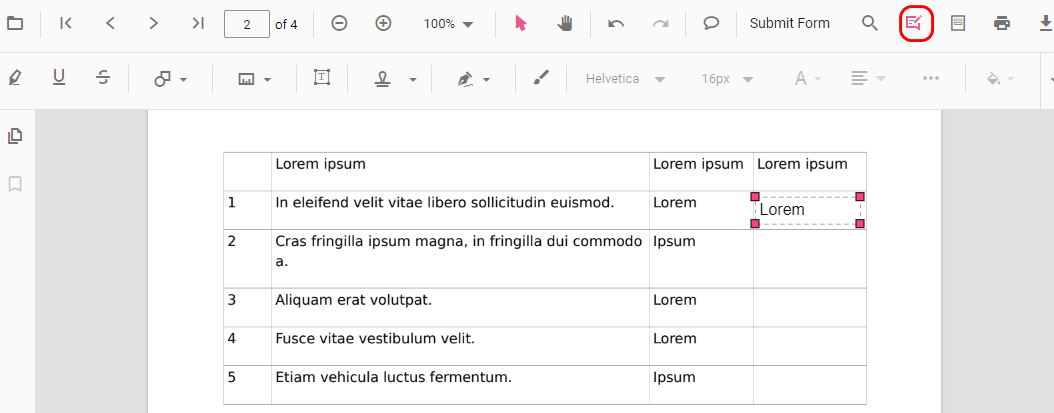1054x413 pixels.
Task: Zoom in with the plus icon
Action: [x=383, y=24]
